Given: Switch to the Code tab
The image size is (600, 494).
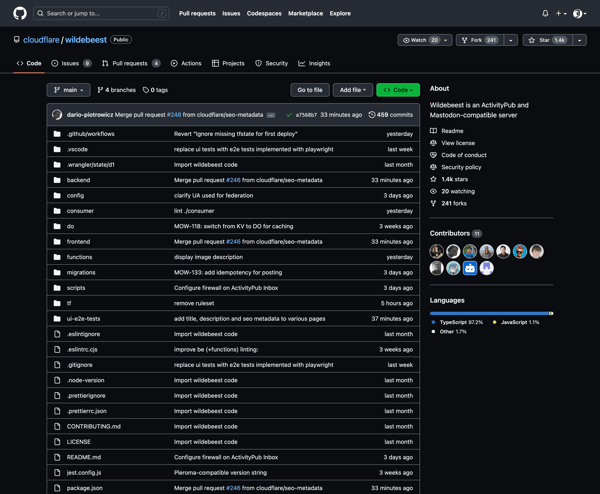Looking at the screenshot, I should click(29, 64).
